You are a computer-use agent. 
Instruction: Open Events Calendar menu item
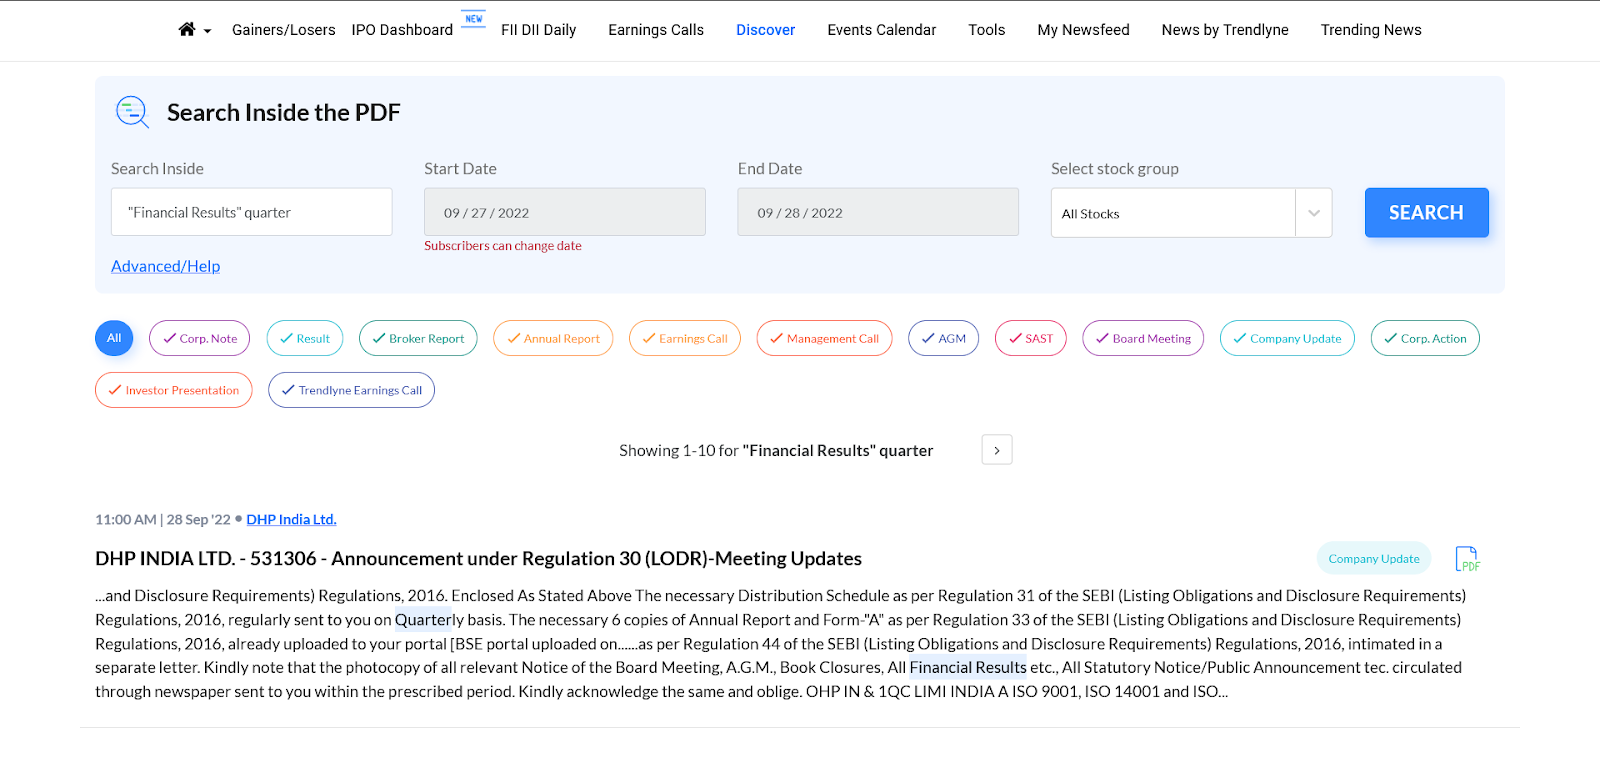click(x=882, y=30)
